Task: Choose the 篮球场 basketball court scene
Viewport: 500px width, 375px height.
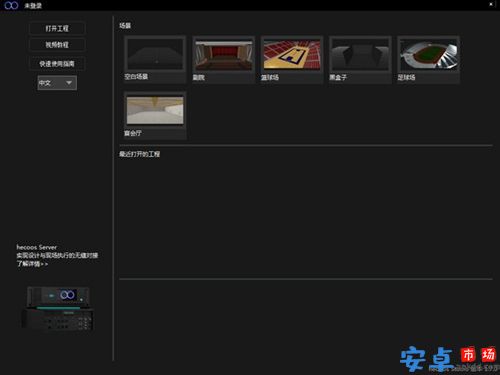Action: click(x=292, y=59)
